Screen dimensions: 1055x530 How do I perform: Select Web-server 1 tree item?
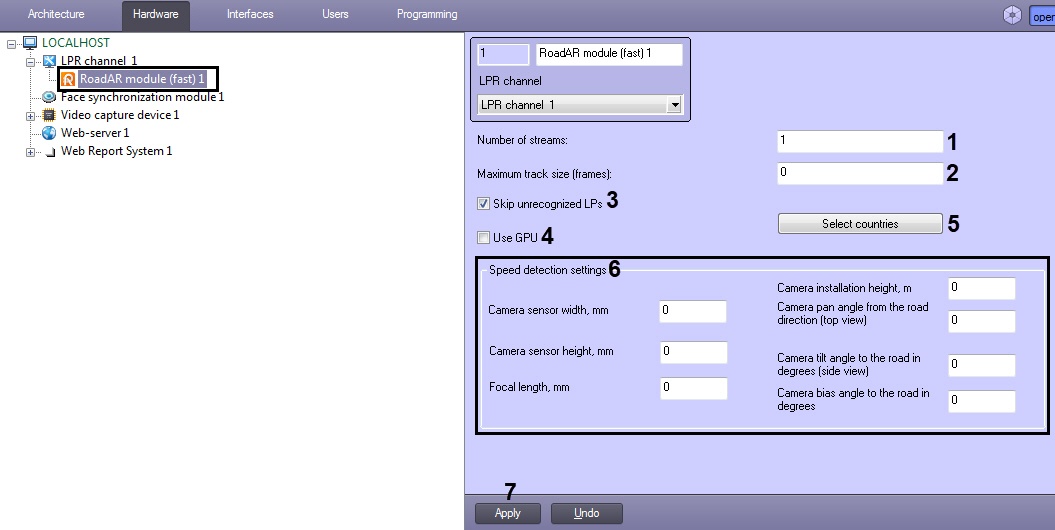point(95,133)
